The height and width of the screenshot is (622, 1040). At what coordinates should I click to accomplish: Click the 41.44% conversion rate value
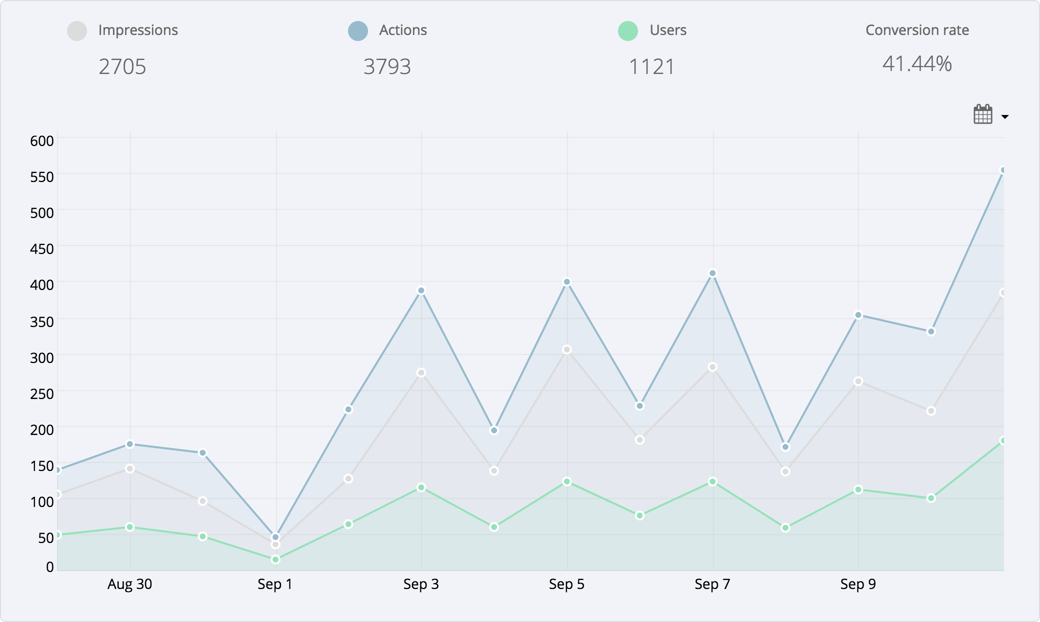pyautogui.click(x=917, y=64)
